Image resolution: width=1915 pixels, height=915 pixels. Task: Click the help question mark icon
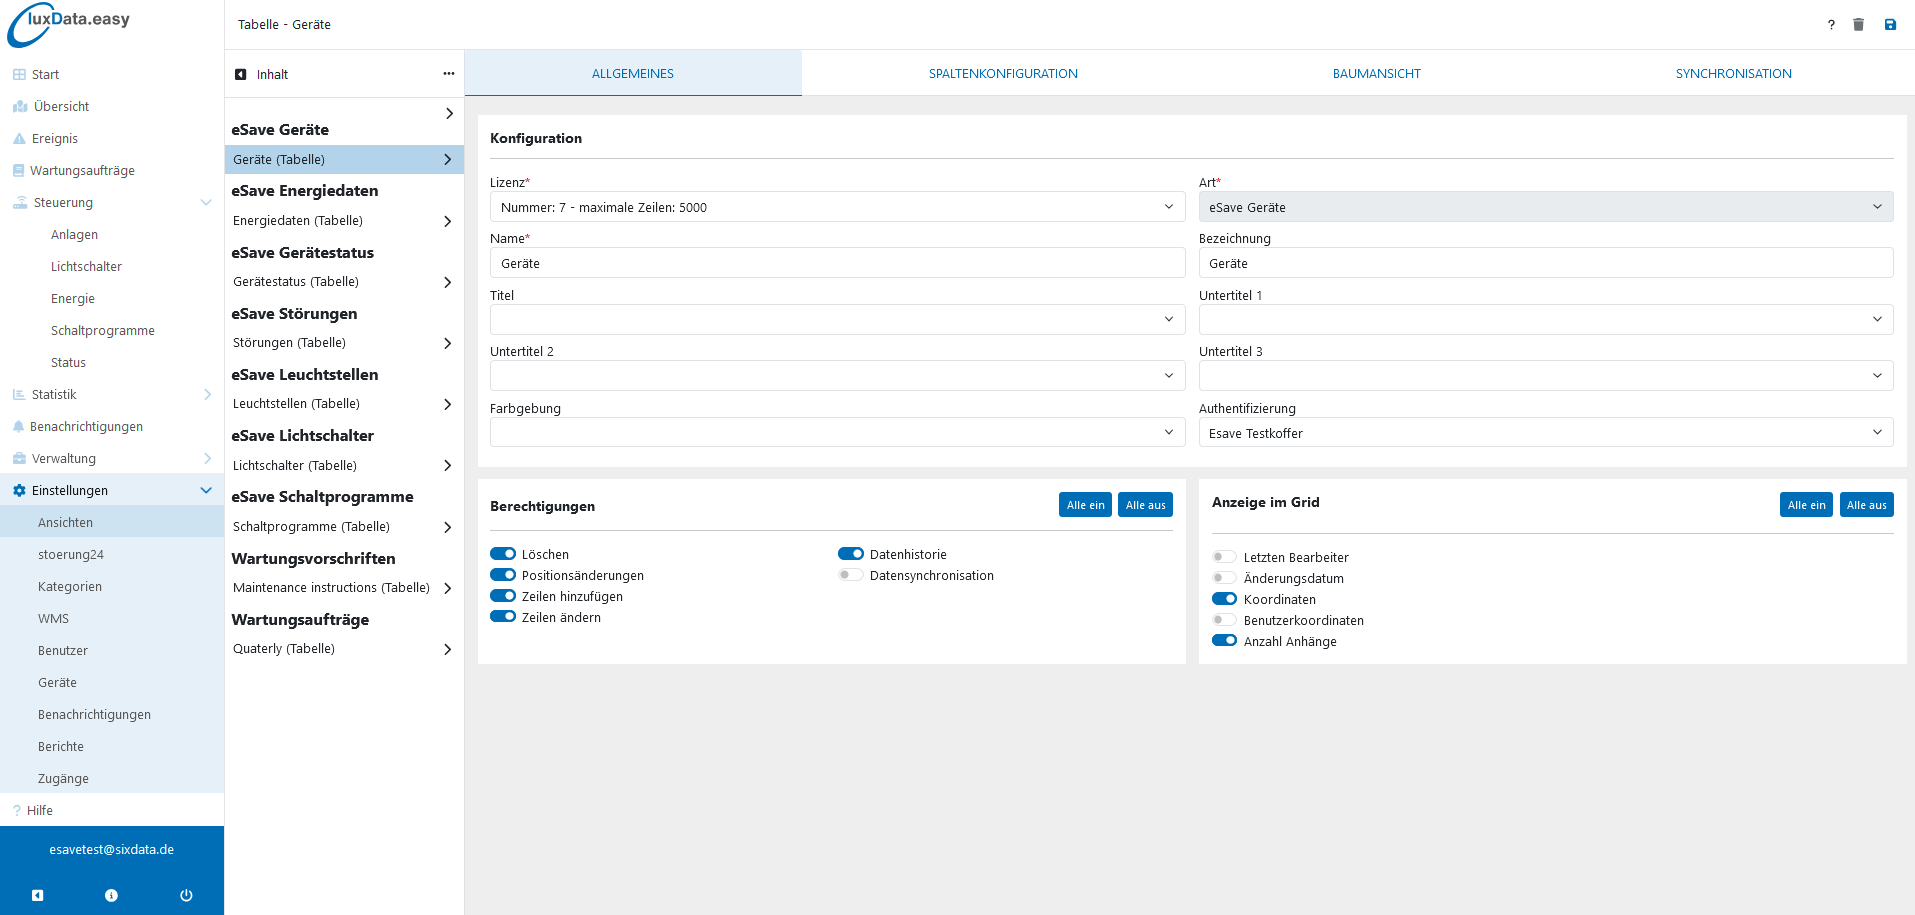[1831, 25]
